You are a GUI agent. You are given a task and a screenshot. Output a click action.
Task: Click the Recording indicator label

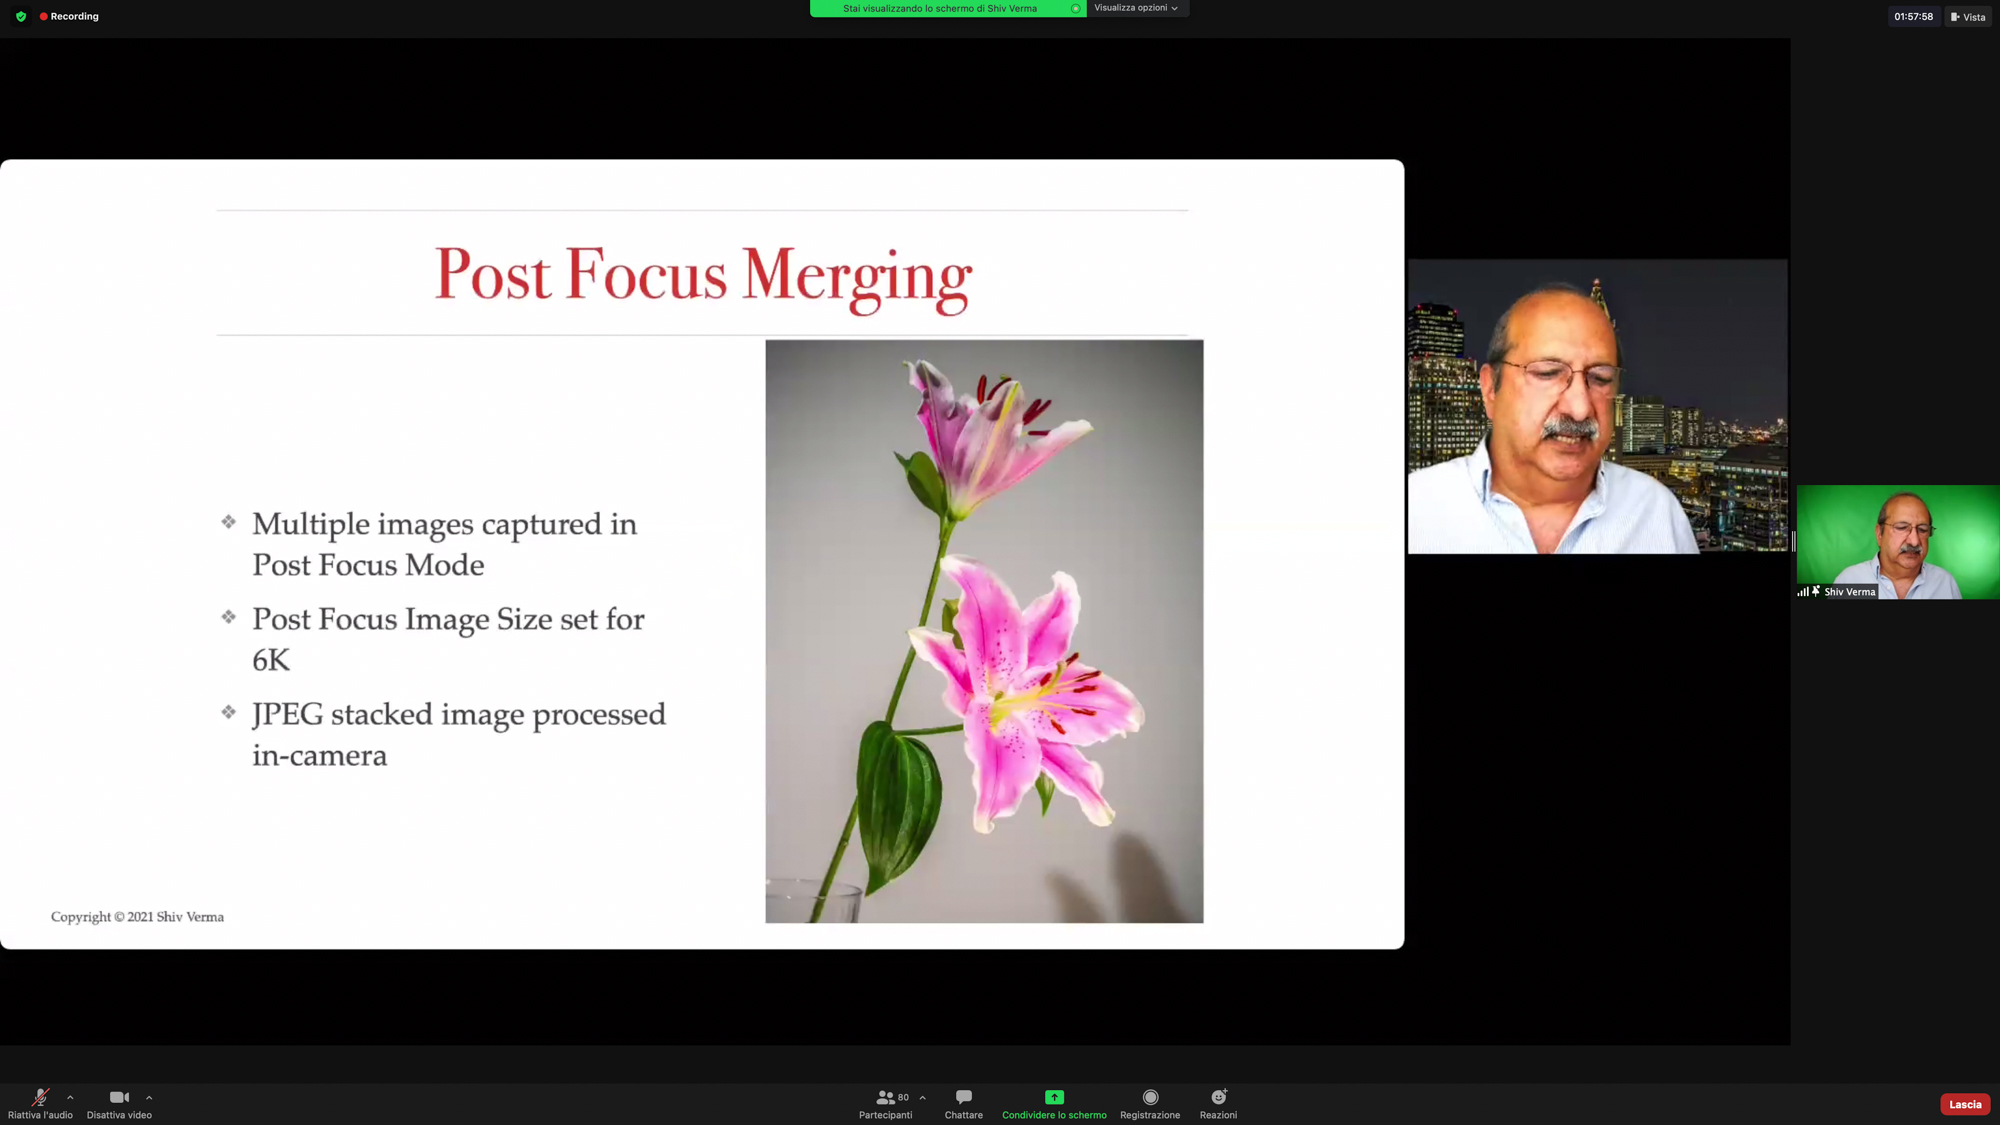[x=74, y=17]
